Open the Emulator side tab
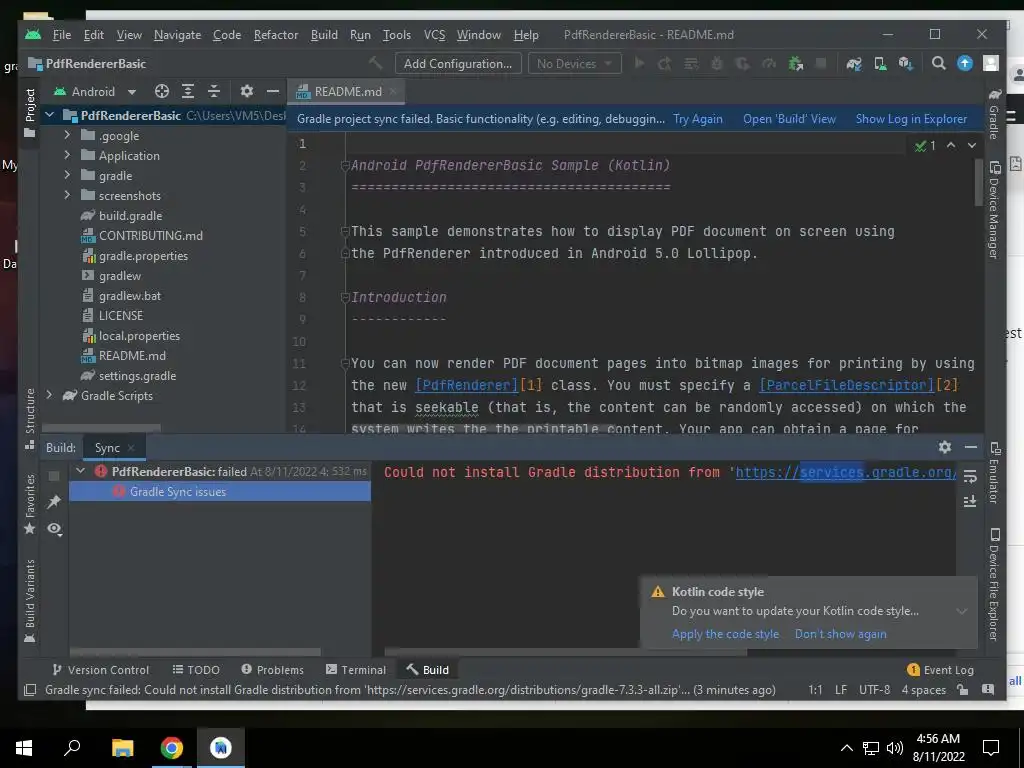The image size is (1024, 768). tap(994, 473)
